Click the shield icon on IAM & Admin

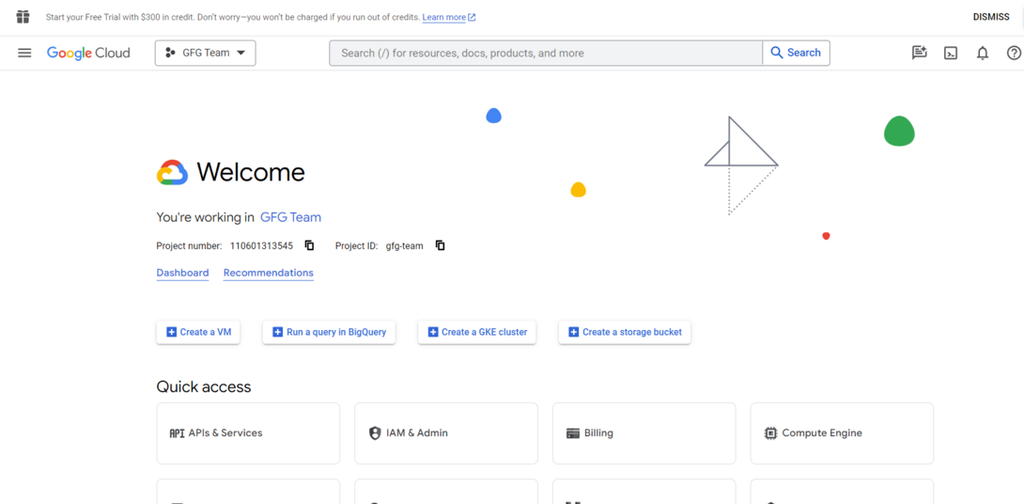point(375,433)
